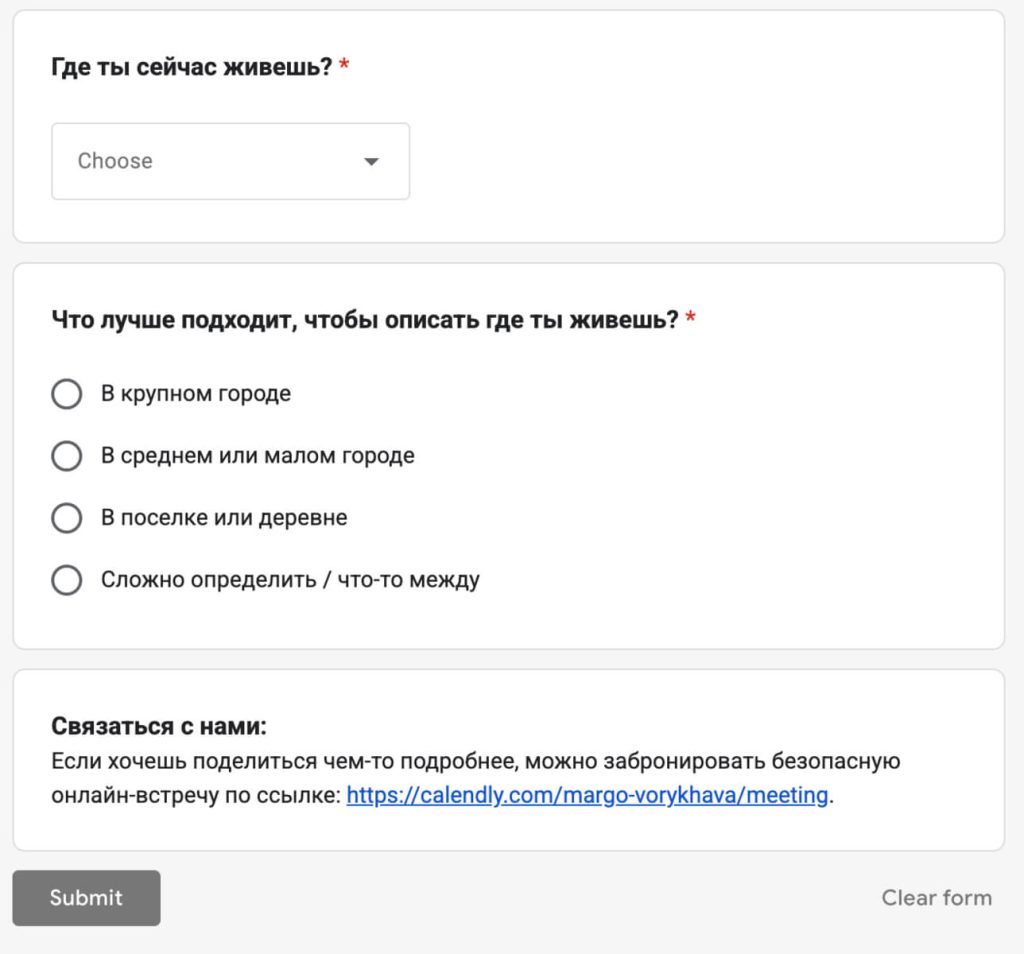Image resolution: width=1024 pixels, height=954 pixels.
Task: Click the red asterisk after "Где ты сейчас живешь?"
Action: click(344, 67)
